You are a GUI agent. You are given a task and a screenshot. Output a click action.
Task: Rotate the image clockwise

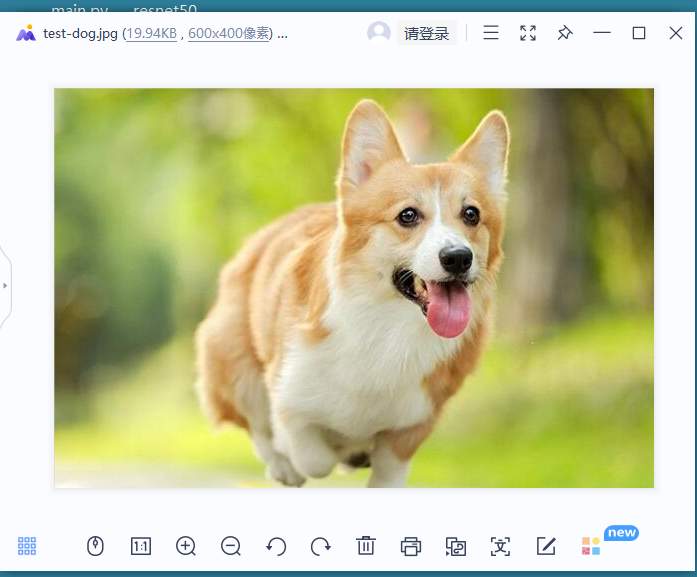pyautogui.click(x=321, y=546)
